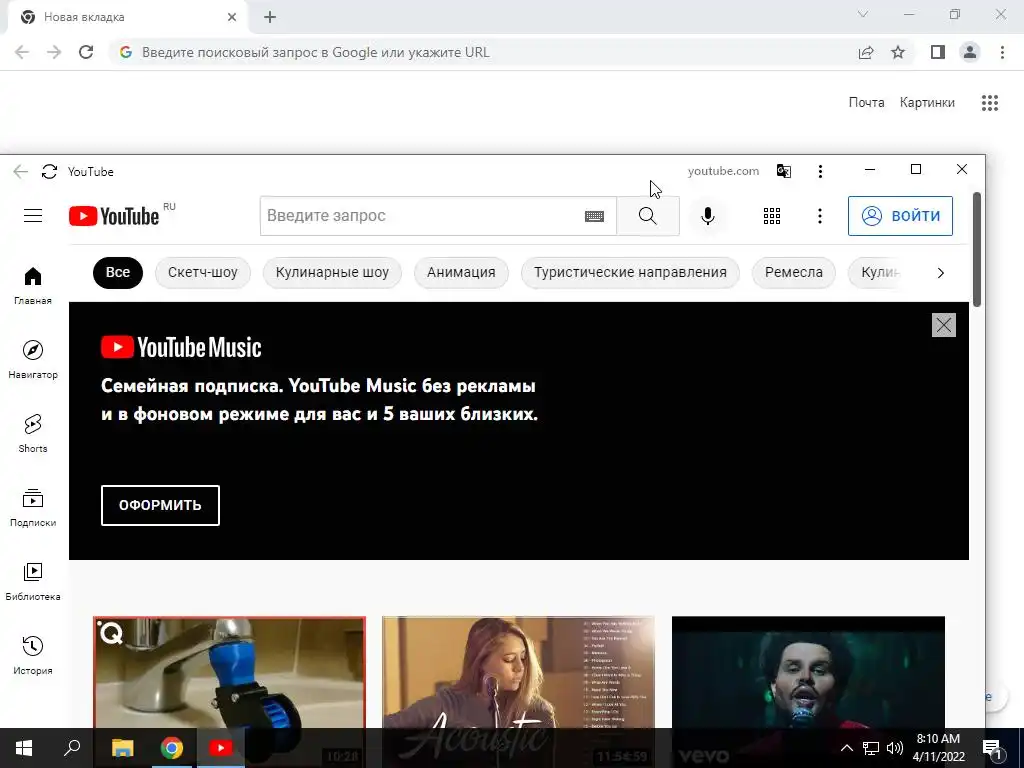Click the ВОЙТИ sign-in button
The image size is (1024, 768).
[x=900, y=216]
